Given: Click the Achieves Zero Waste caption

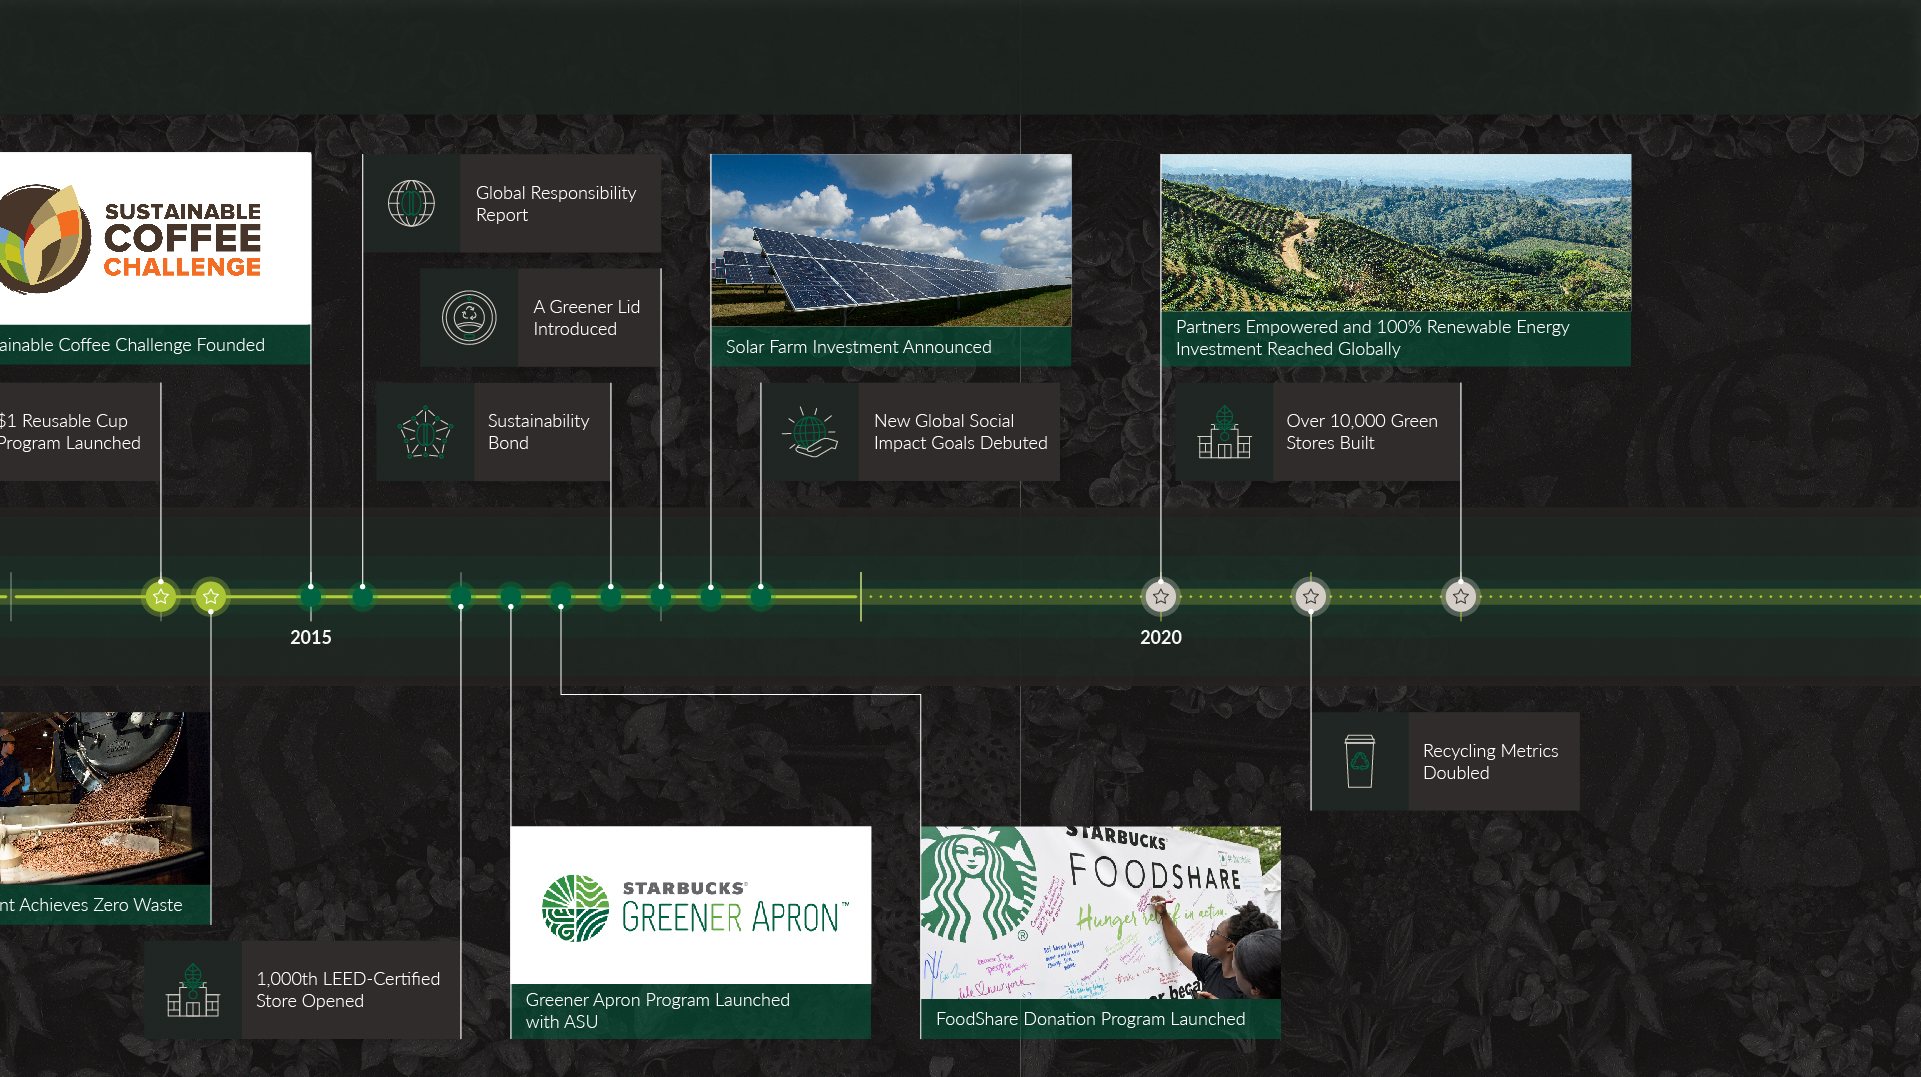Looking at the screenshot, I should tap(92, 905).
